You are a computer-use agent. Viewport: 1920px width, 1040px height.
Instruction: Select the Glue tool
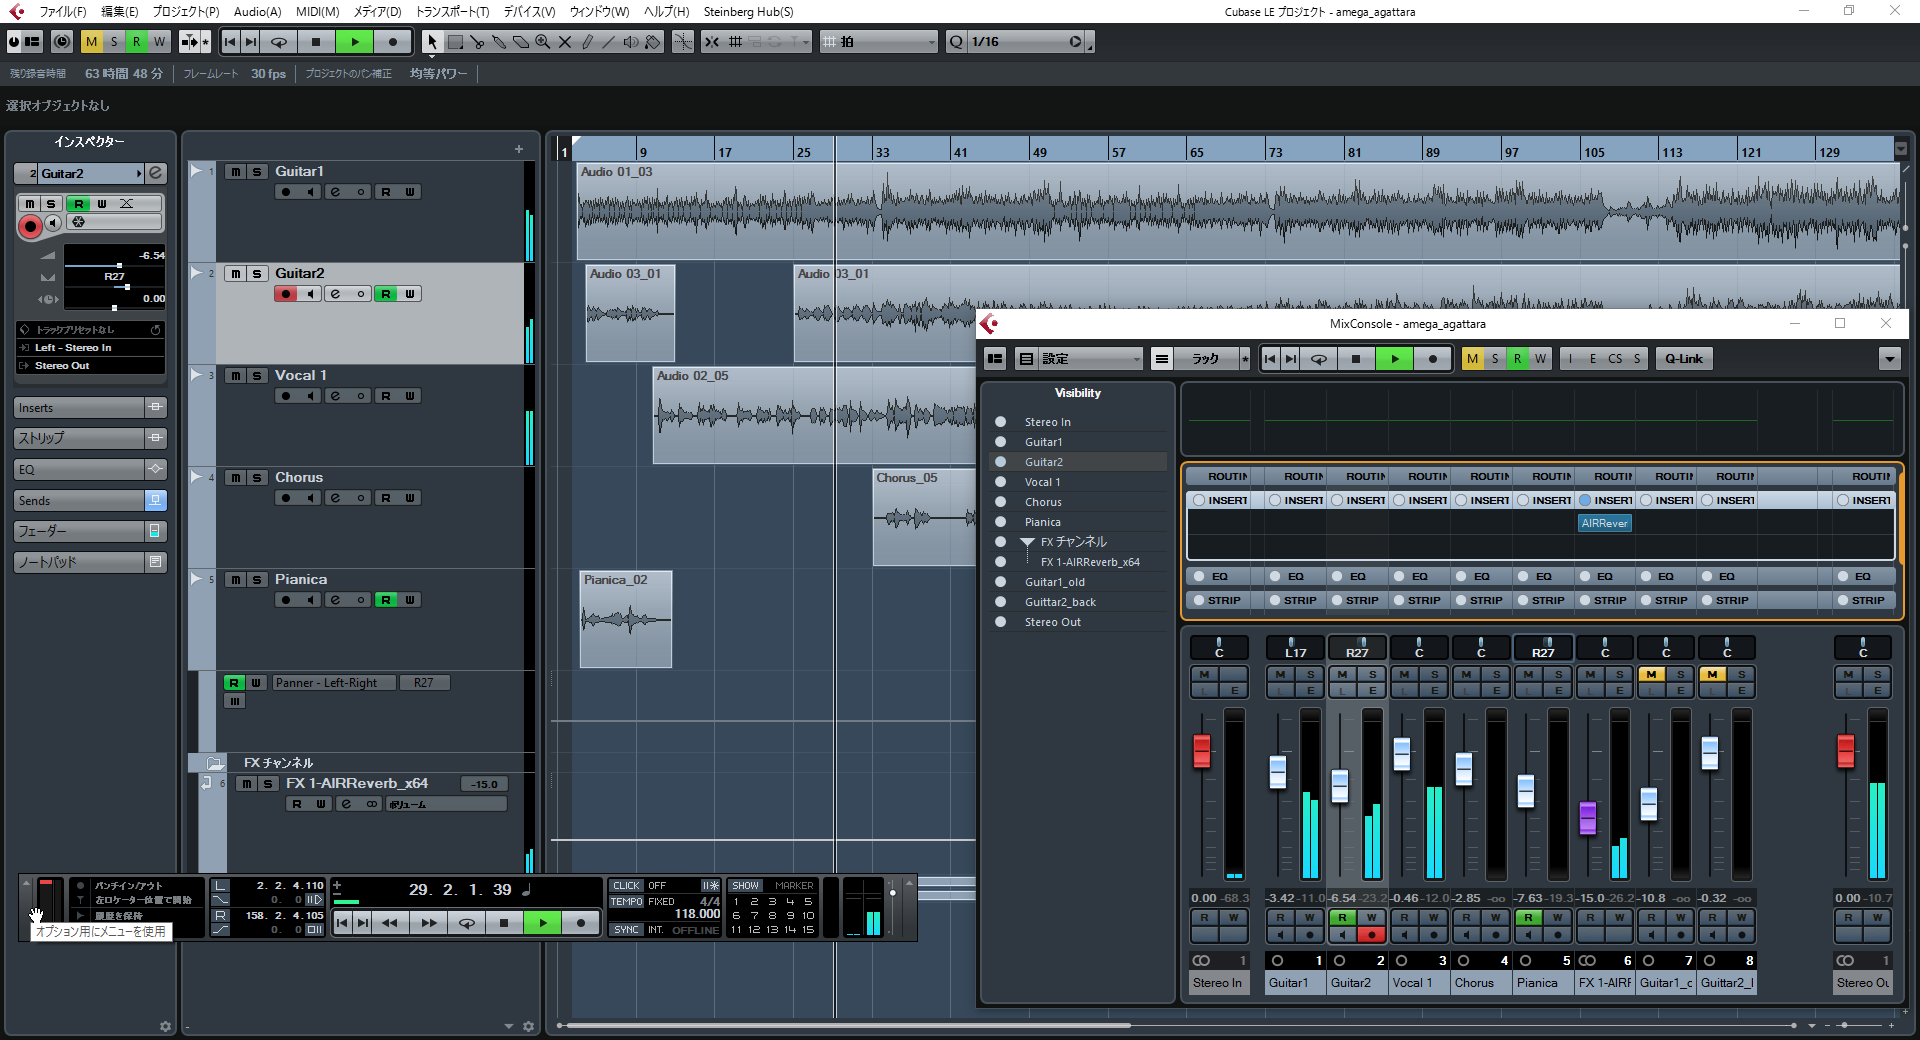[499, 42]
